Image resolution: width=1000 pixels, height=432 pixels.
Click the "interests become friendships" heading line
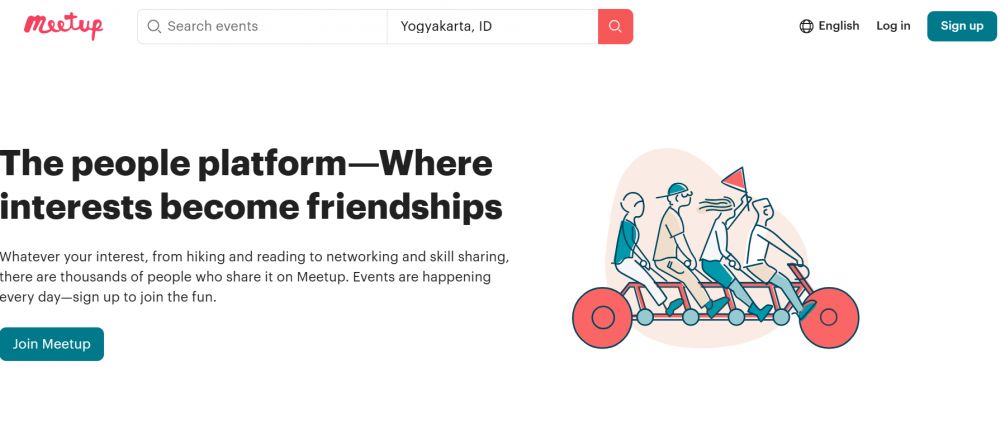(x=251, y=207)
